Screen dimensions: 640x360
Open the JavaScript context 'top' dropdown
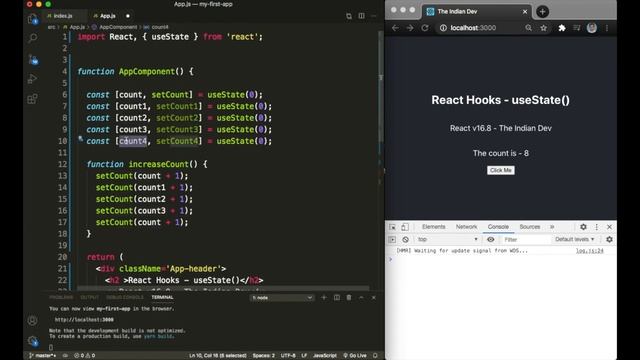[x=447, y=240]
